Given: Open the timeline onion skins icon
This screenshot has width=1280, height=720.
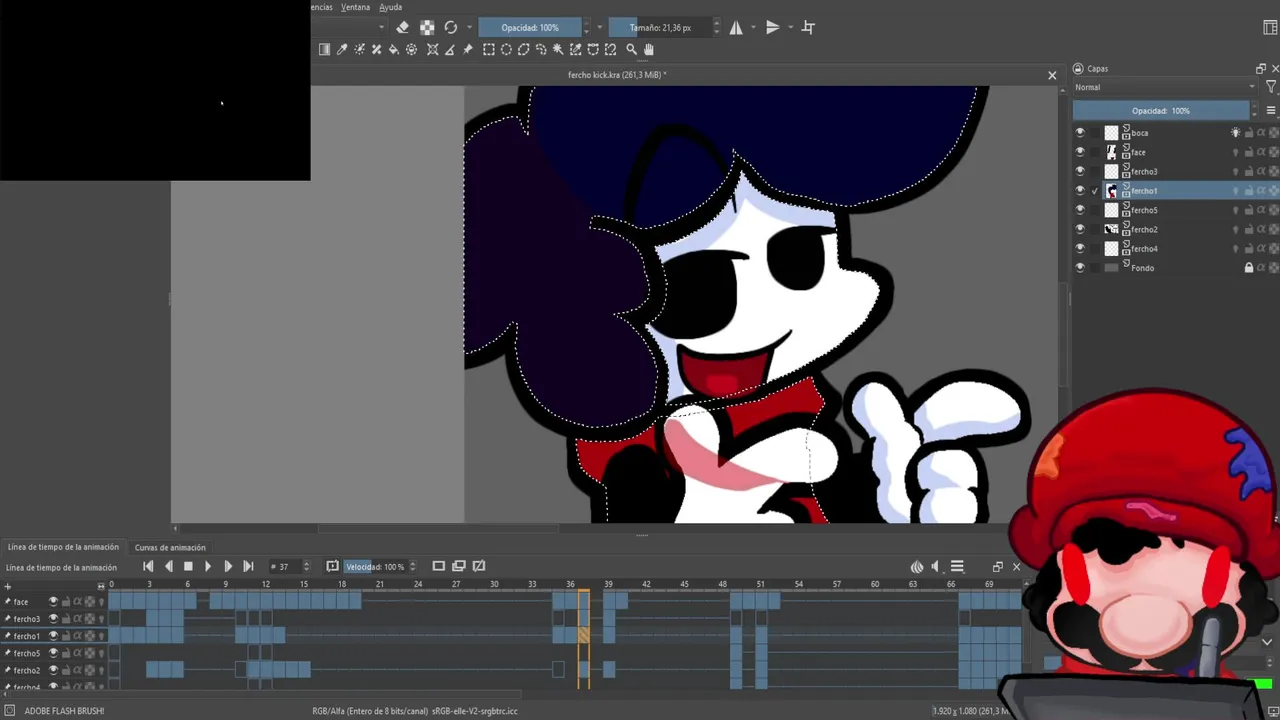Looking at the screenshot, I should pos(916,567).
